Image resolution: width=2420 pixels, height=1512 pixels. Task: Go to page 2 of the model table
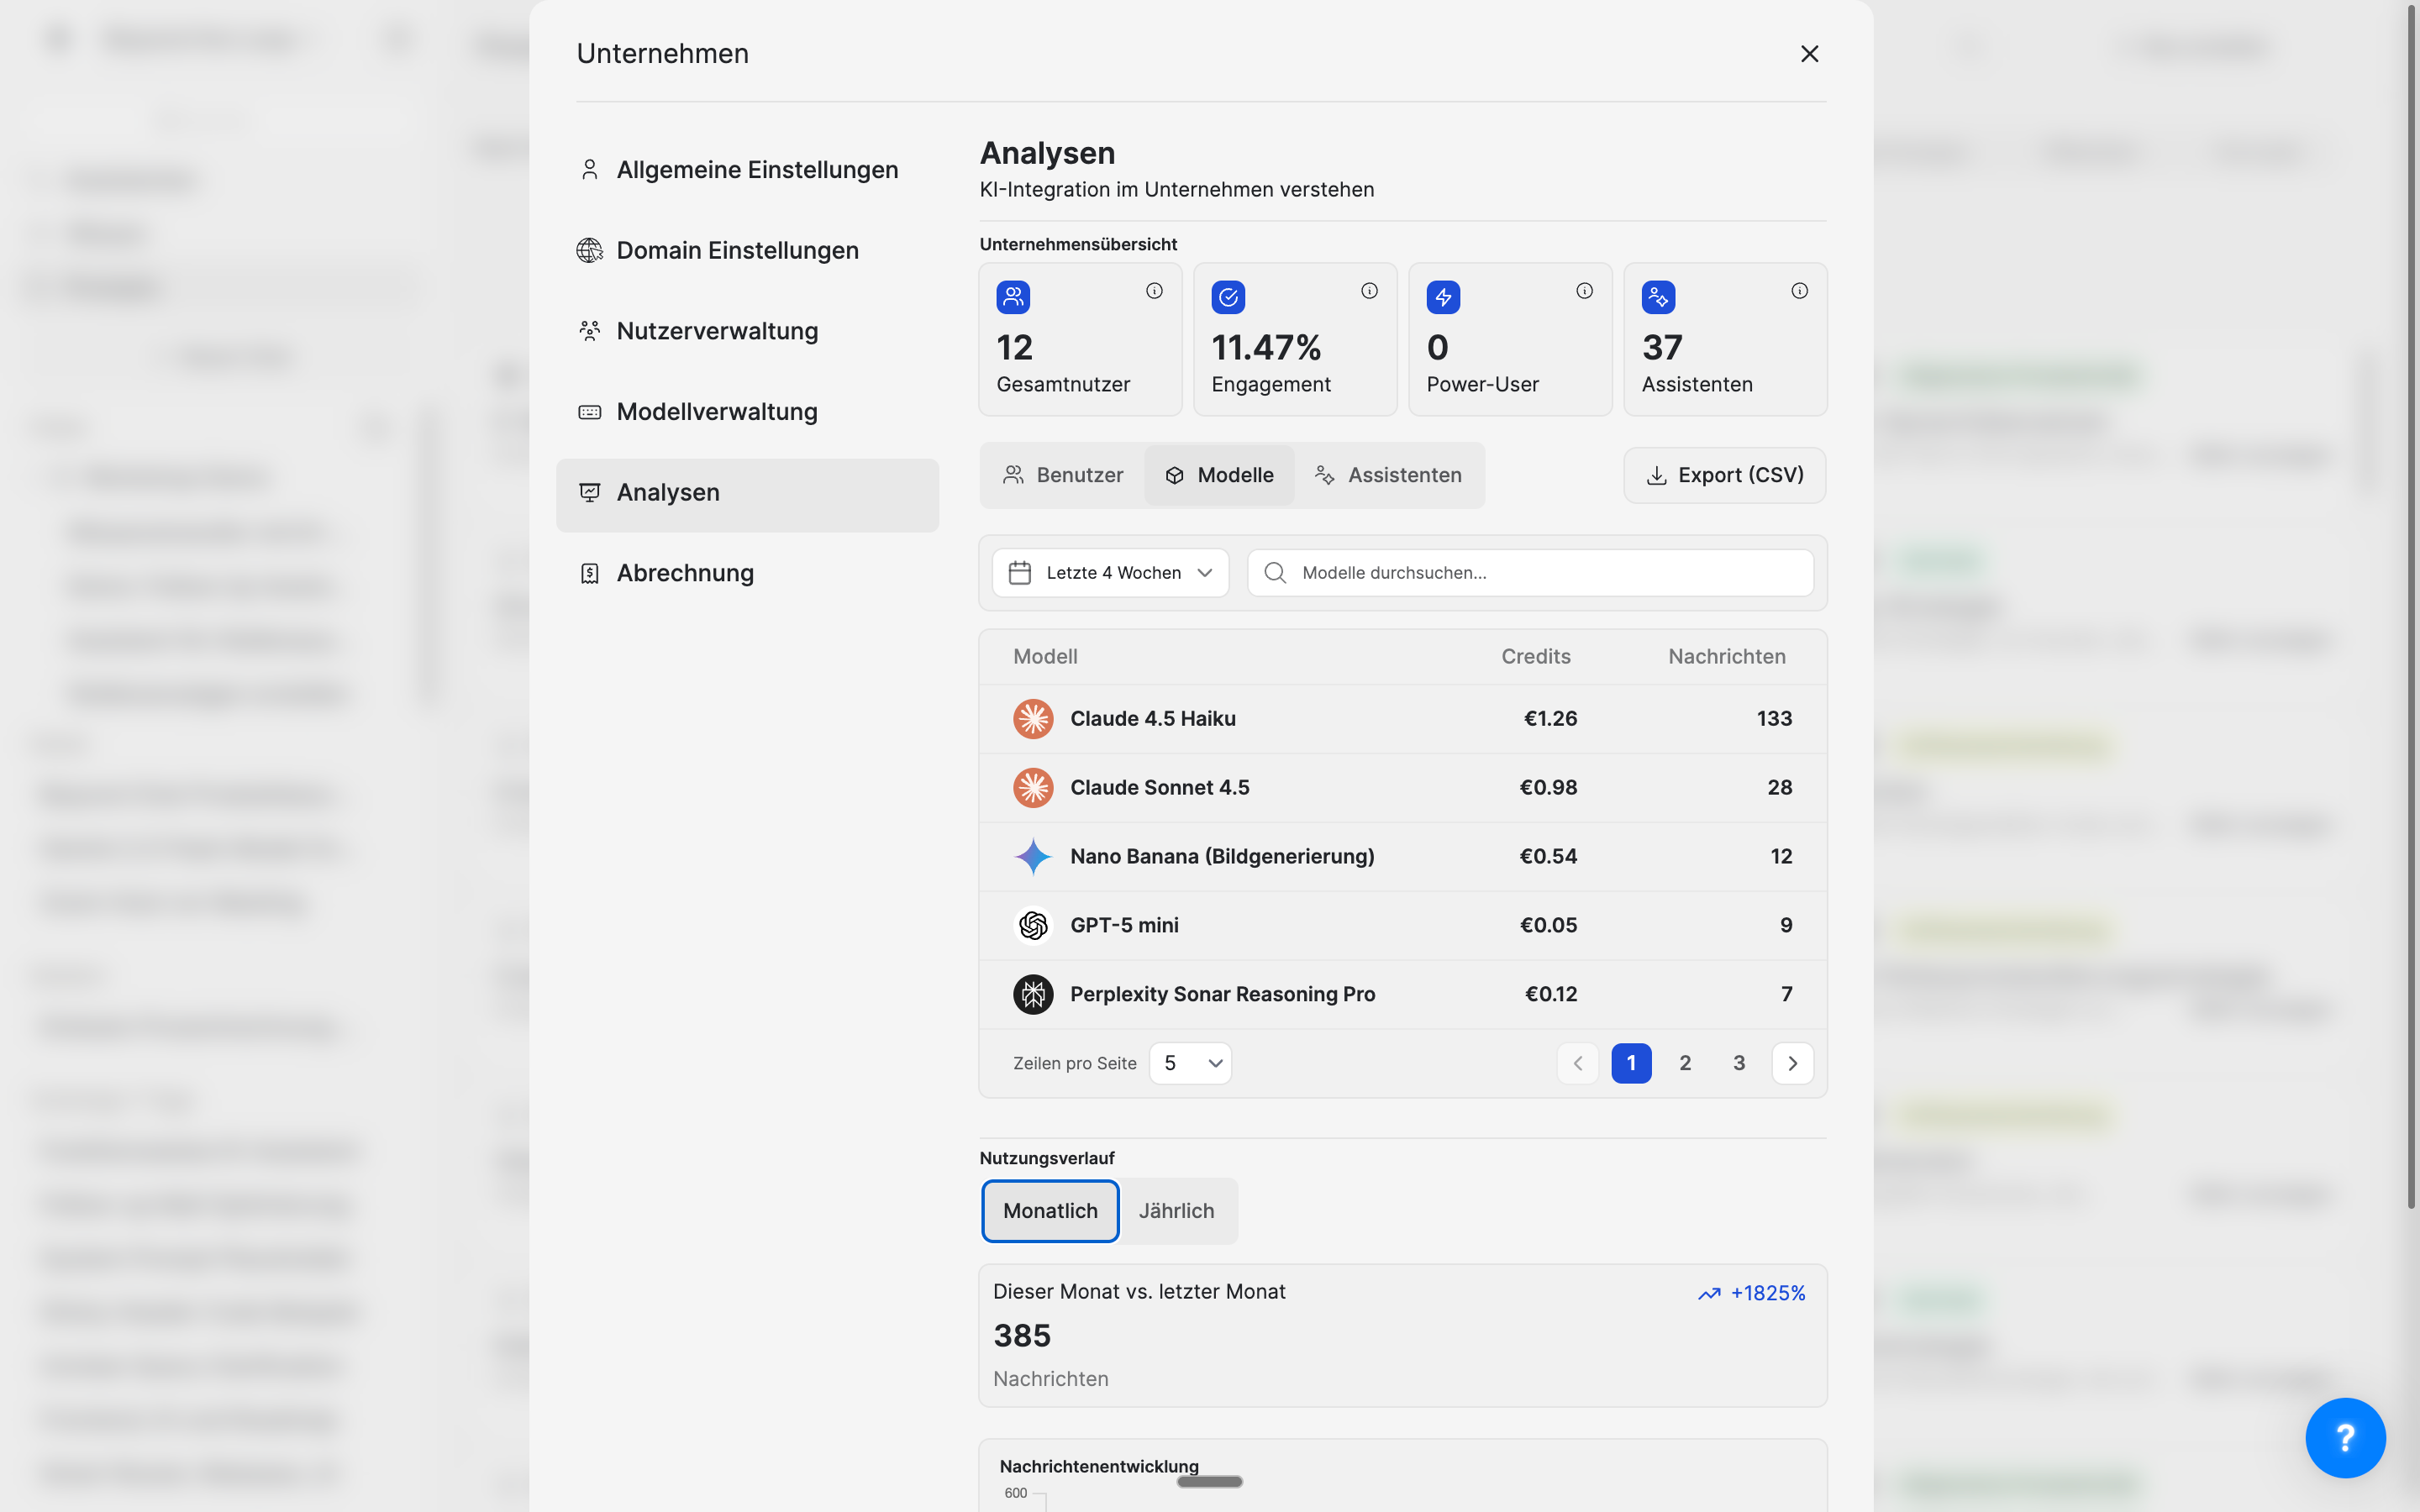(1685, 1063)
